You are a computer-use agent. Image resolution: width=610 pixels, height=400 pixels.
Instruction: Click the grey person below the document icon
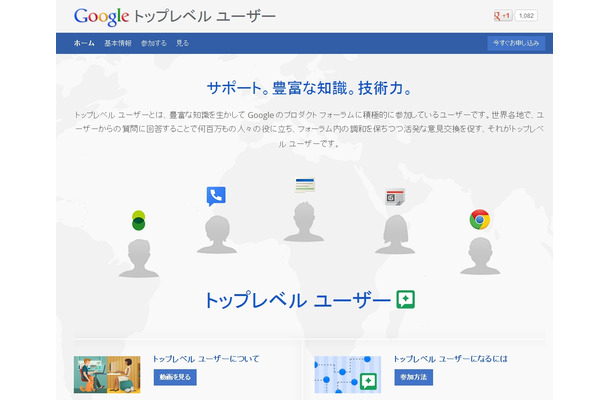[x=304, y=222]
